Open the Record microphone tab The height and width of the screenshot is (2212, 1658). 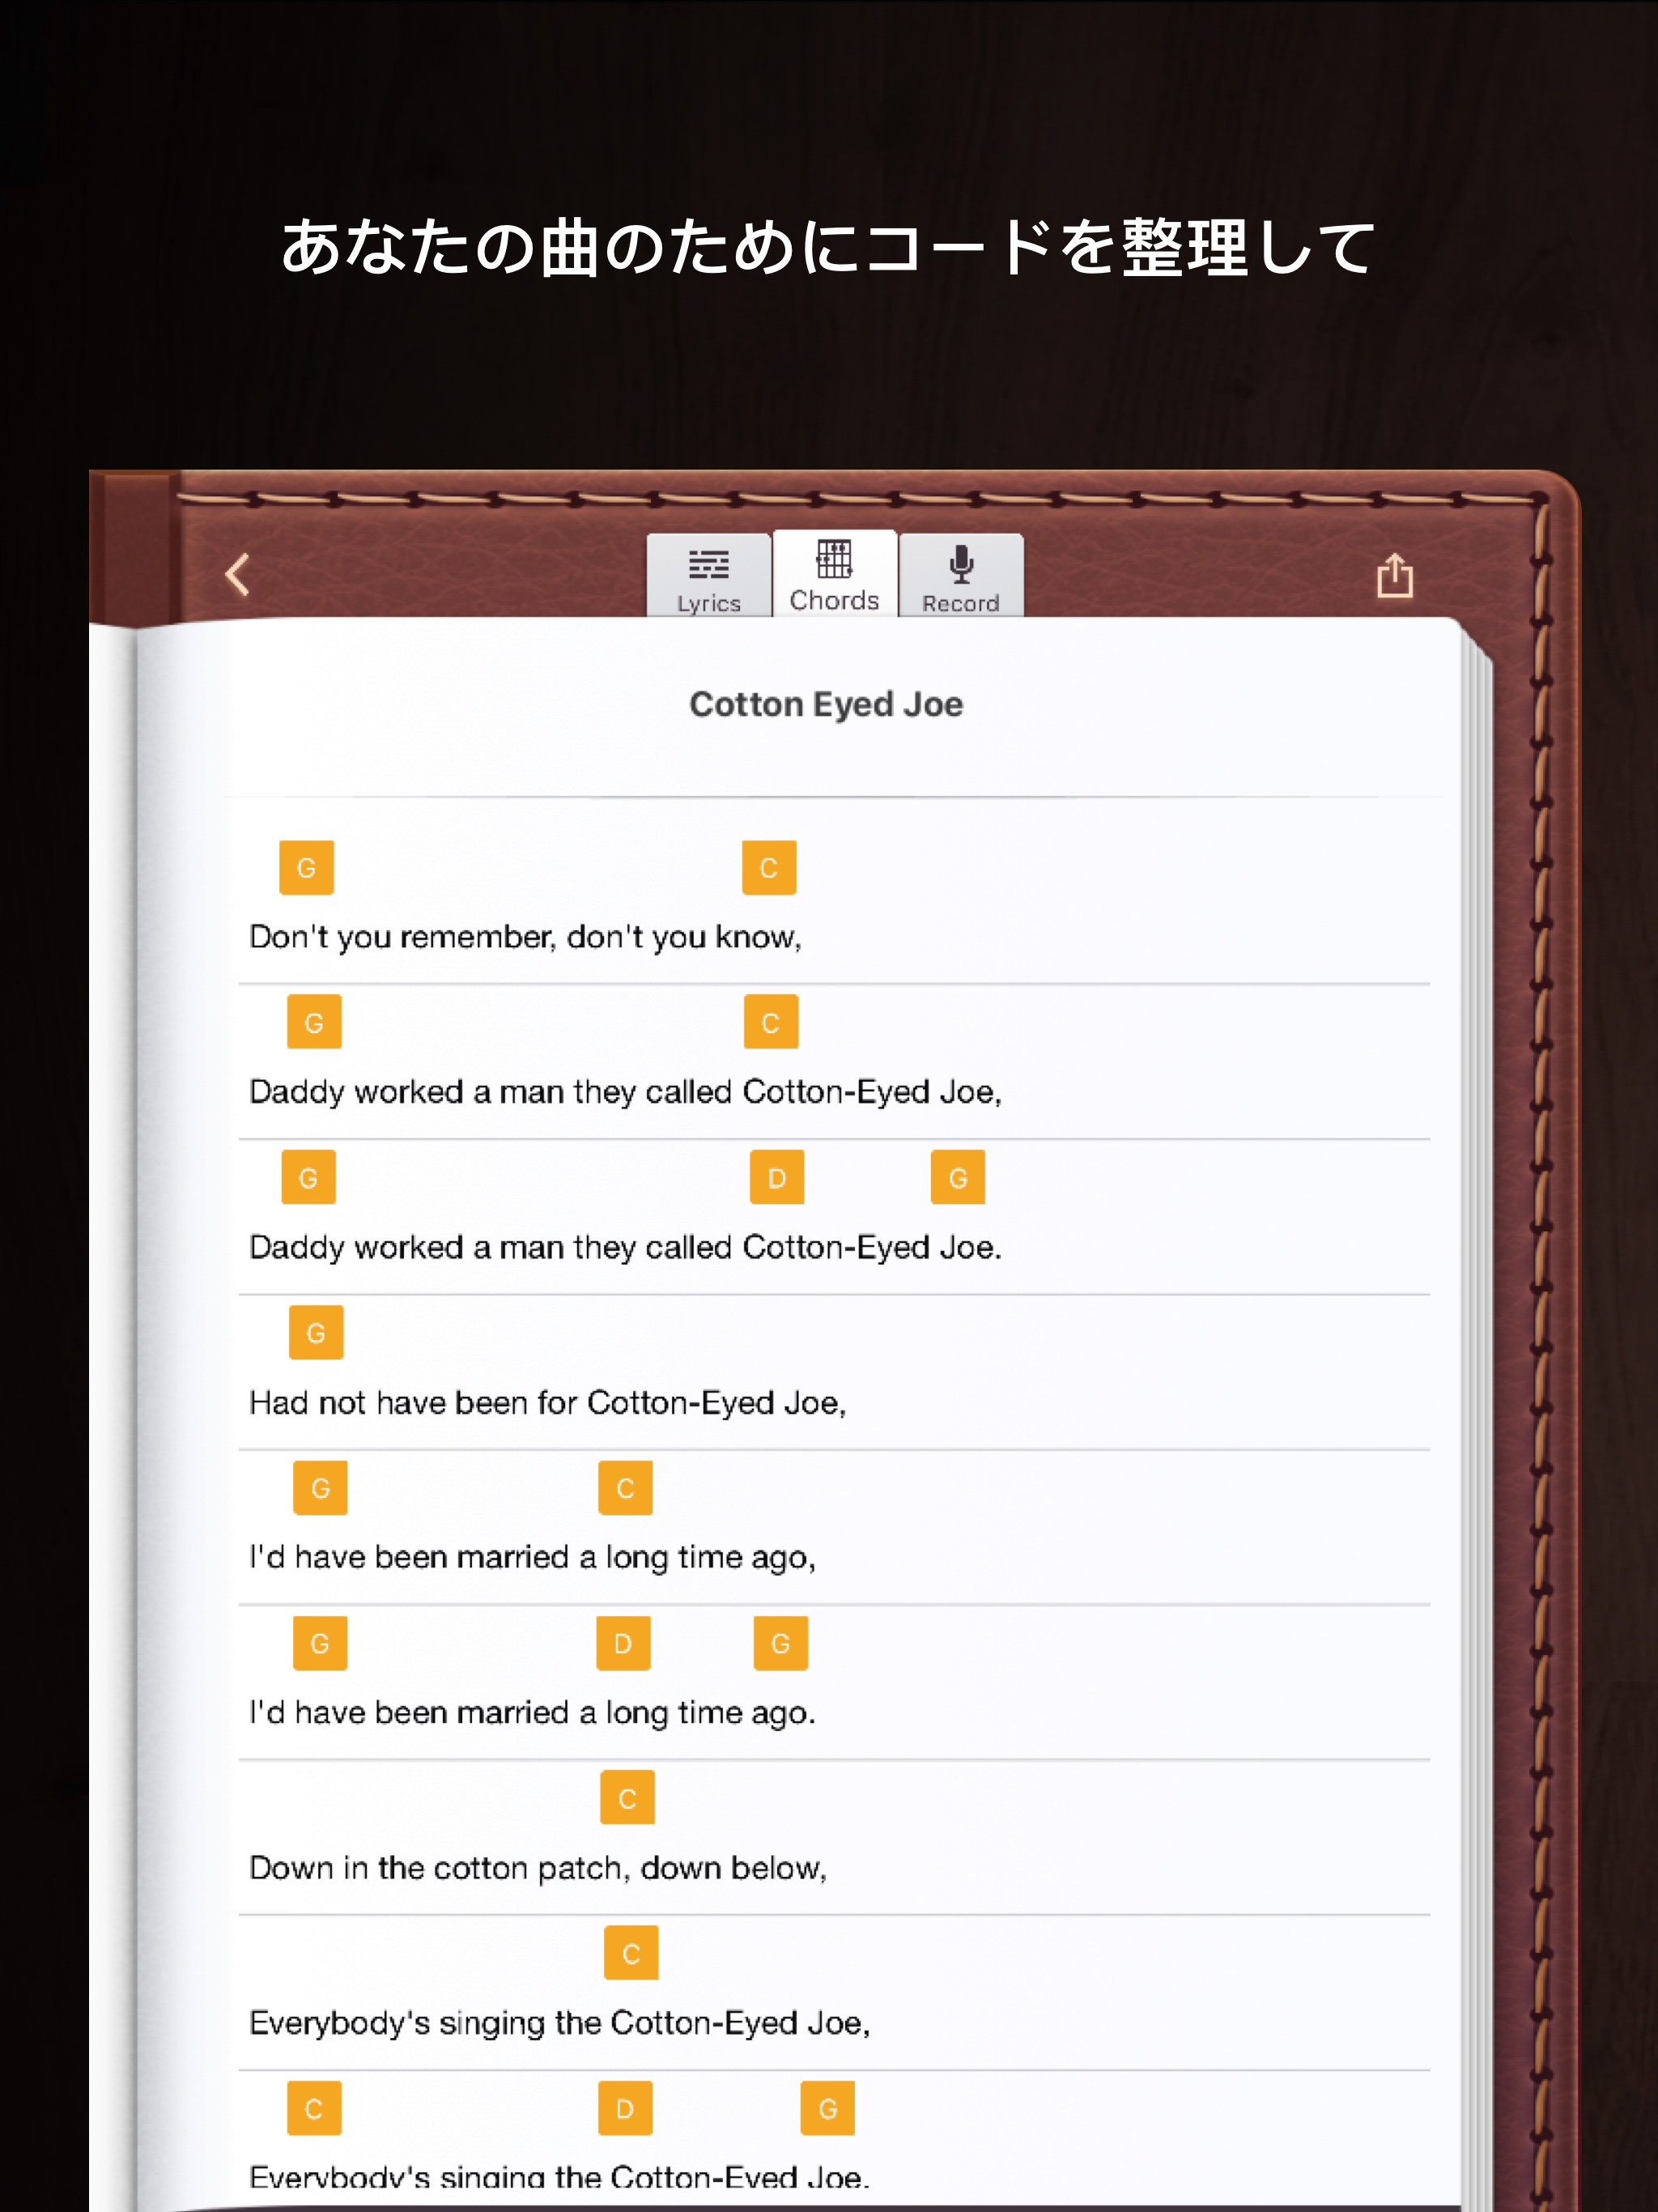(x=960, y=578)
